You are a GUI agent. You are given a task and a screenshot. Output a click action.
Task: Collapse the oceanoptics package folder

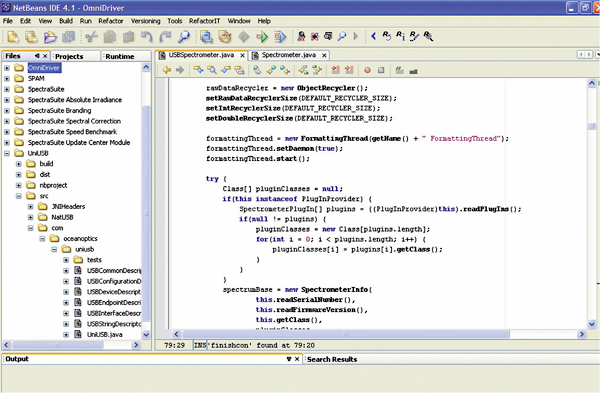(x=42, y=239)
